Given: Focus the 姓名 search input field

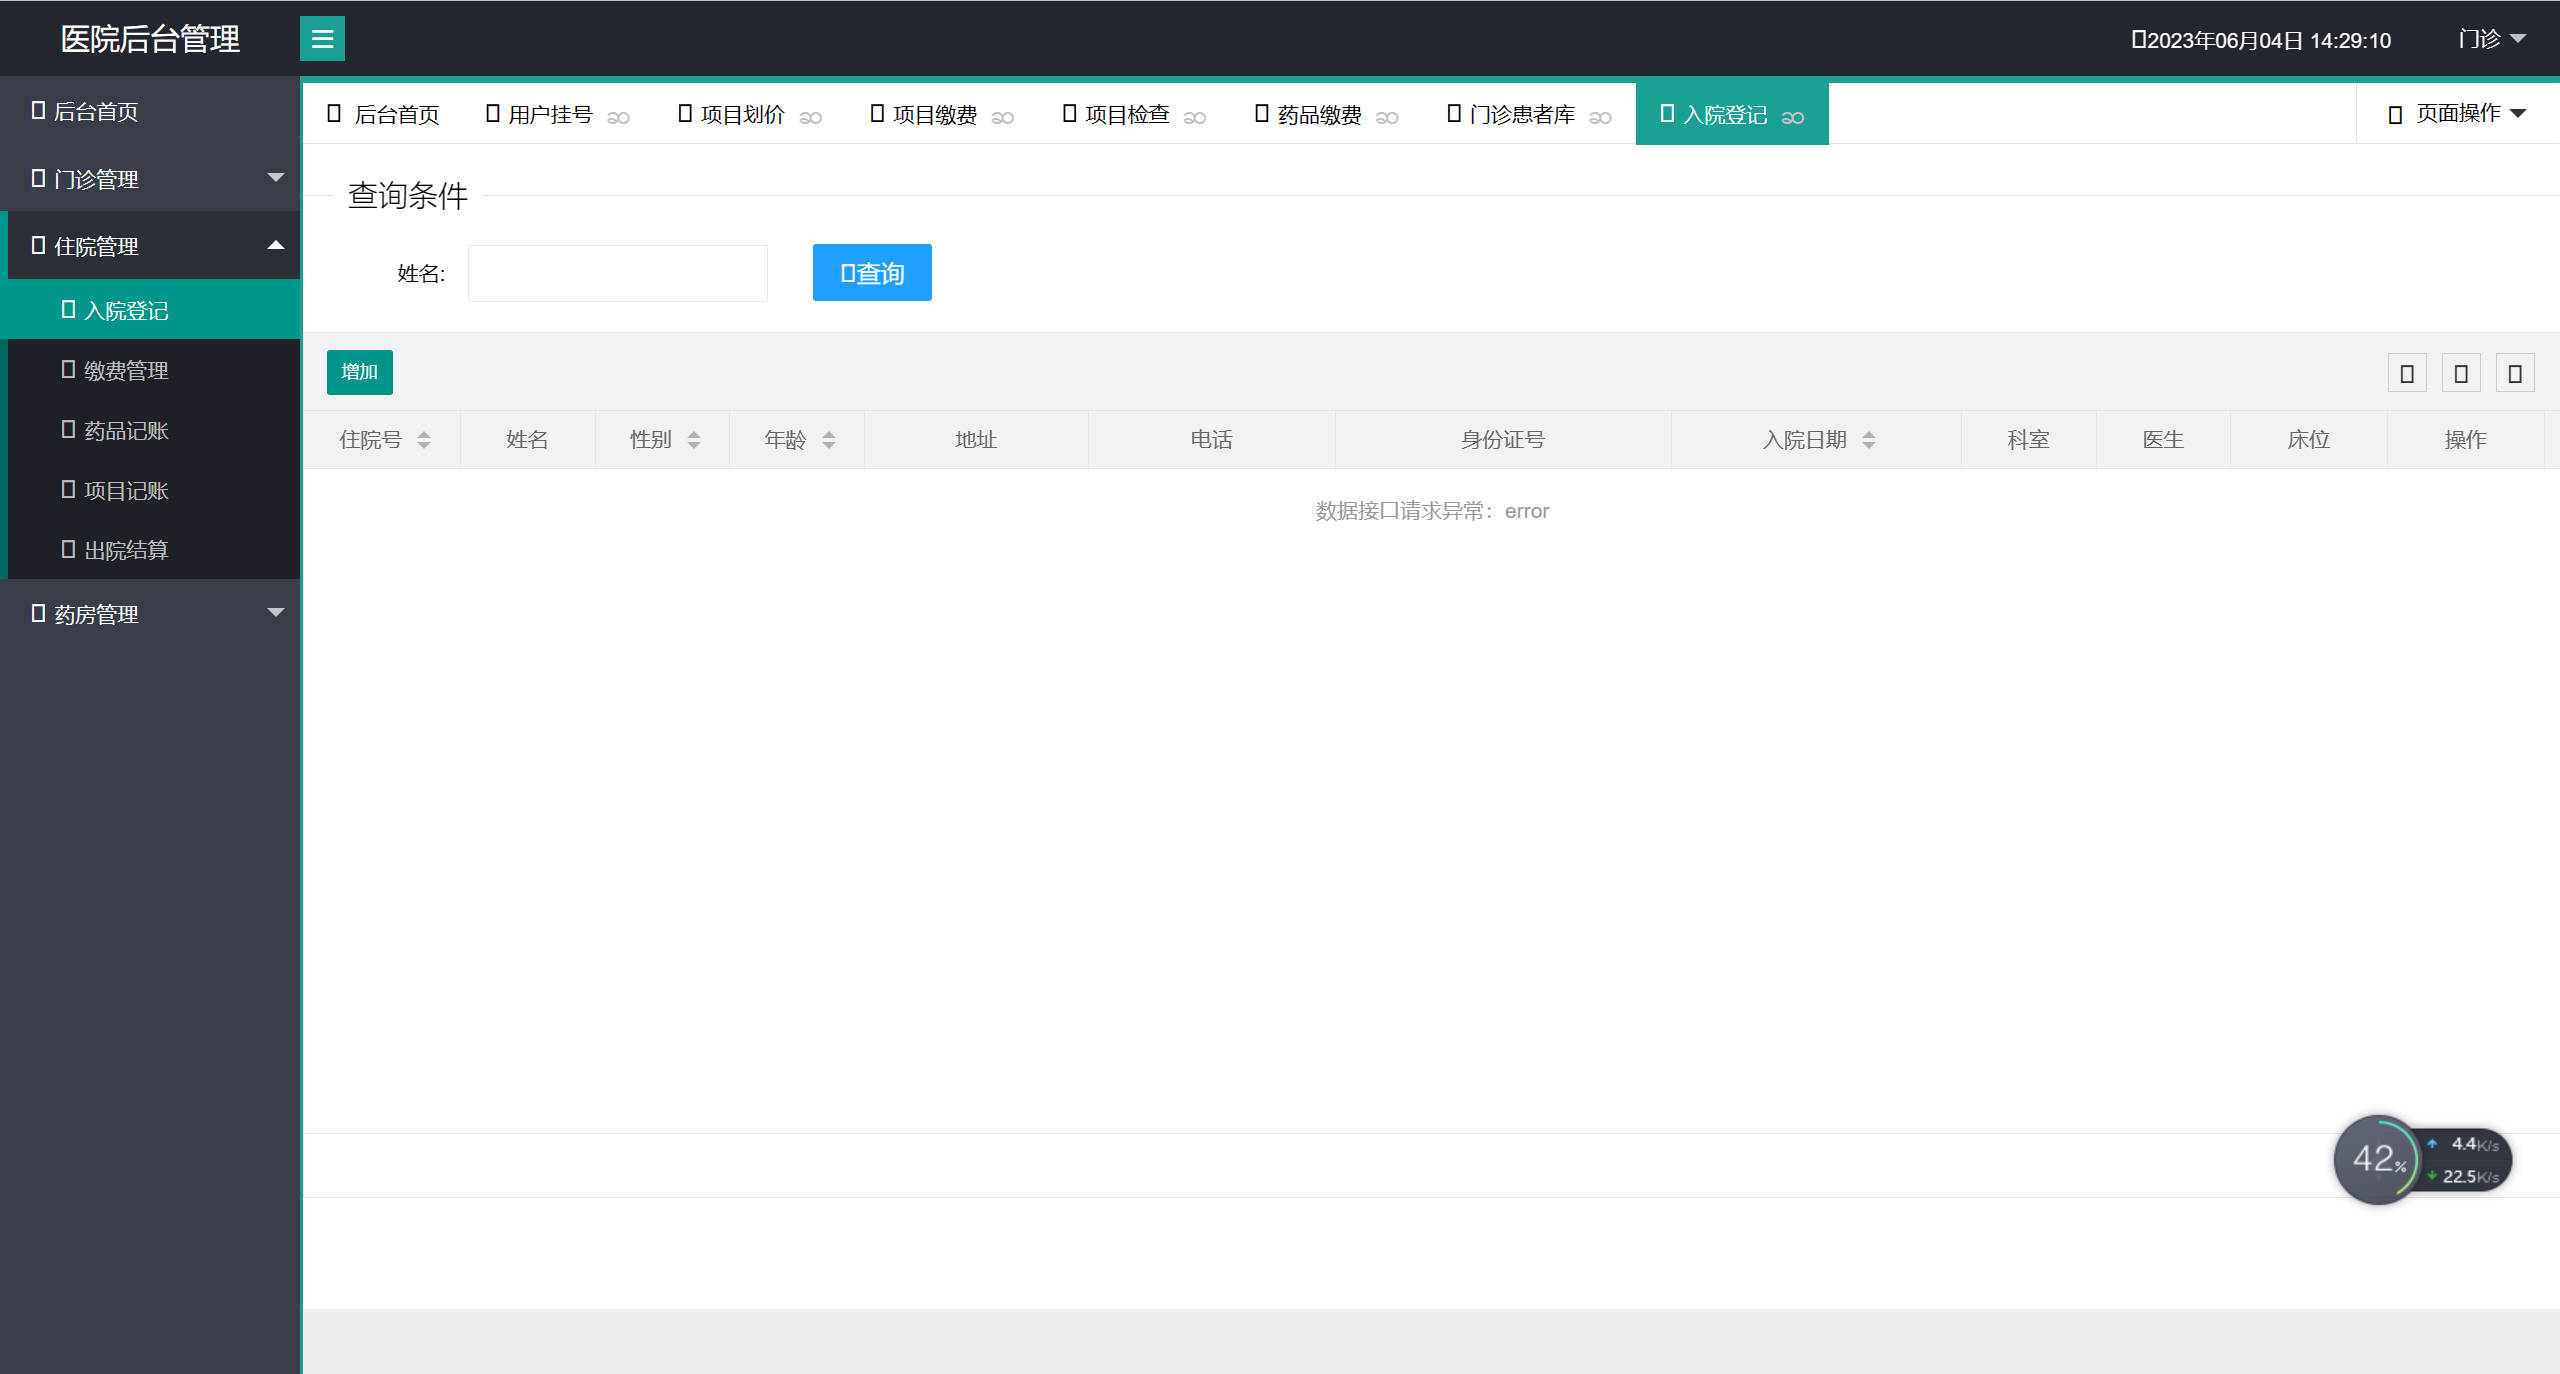Looking at the screenshot, I should pyautogui.click(x=617, y=273).
